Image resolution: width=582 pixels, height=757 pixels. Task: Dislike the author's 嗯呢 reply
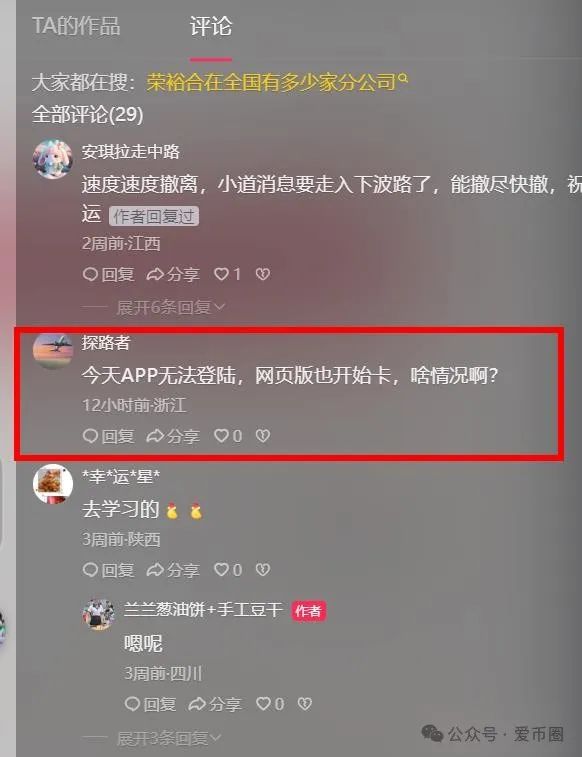[304, 704]
